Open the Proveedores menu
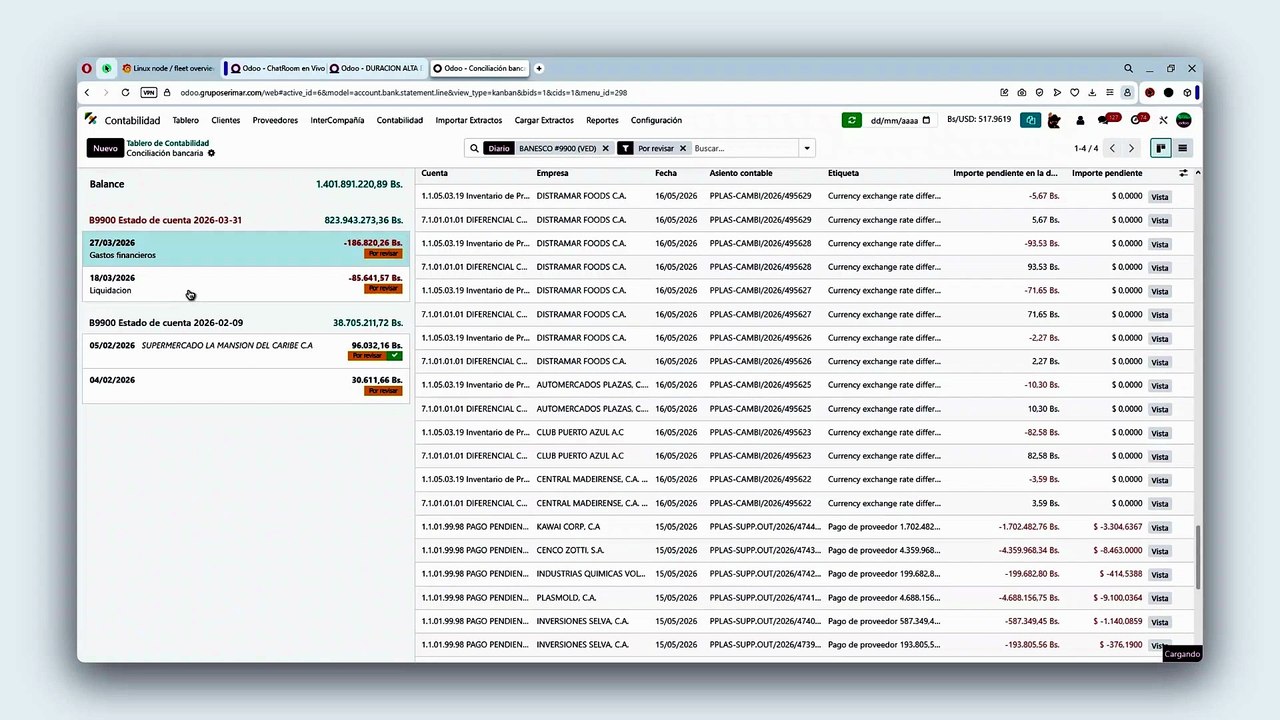The width and height of the screenshot is (1280, 720). tap(275, 120)
